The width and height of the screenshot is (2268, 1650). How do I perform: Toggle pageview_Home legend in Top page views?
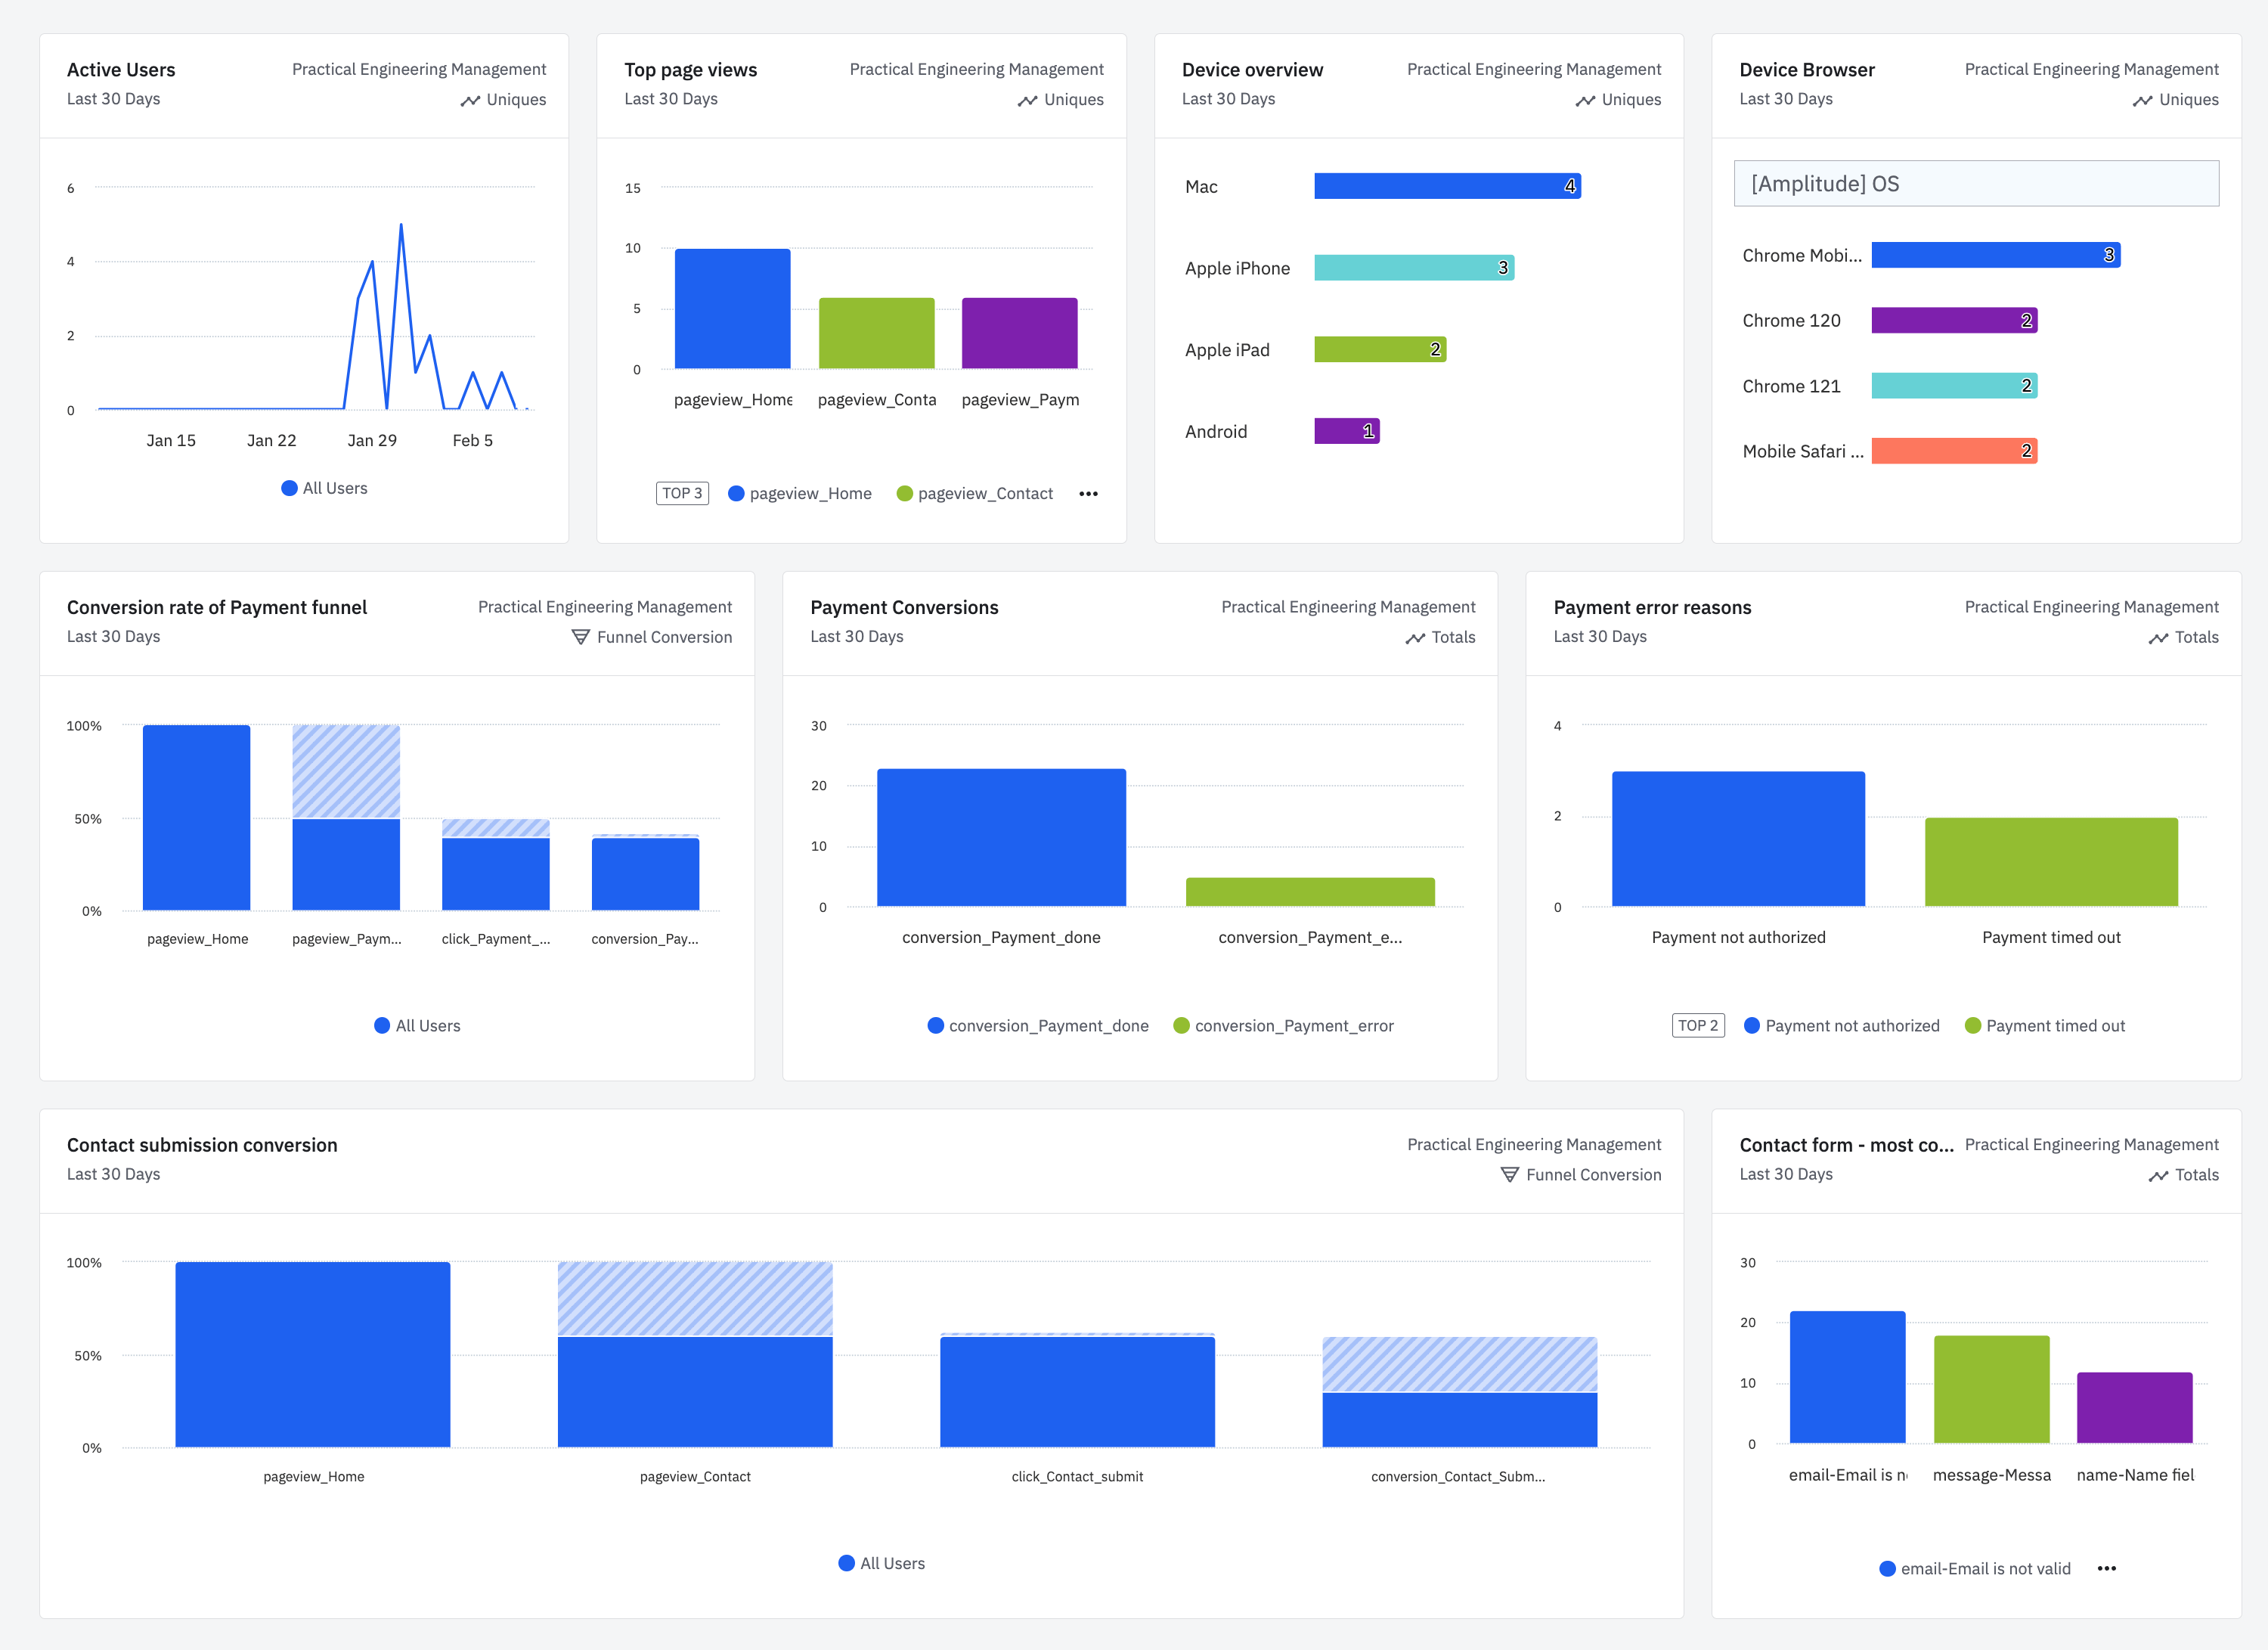[800, 494]
